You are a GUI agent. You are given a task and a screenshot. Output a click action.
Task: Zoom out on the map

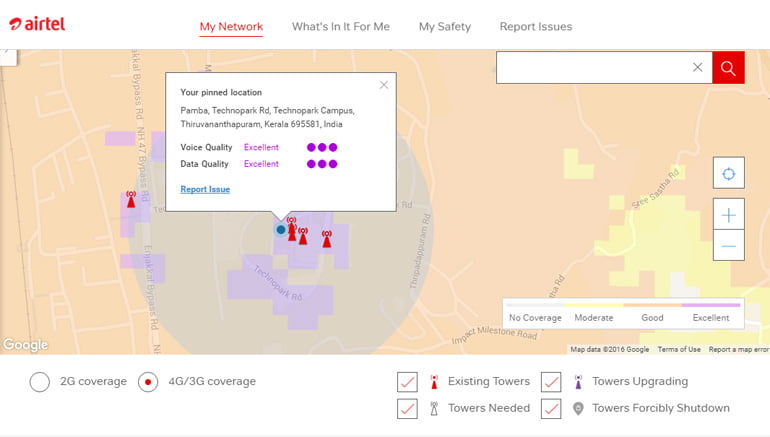click(729, 246)
